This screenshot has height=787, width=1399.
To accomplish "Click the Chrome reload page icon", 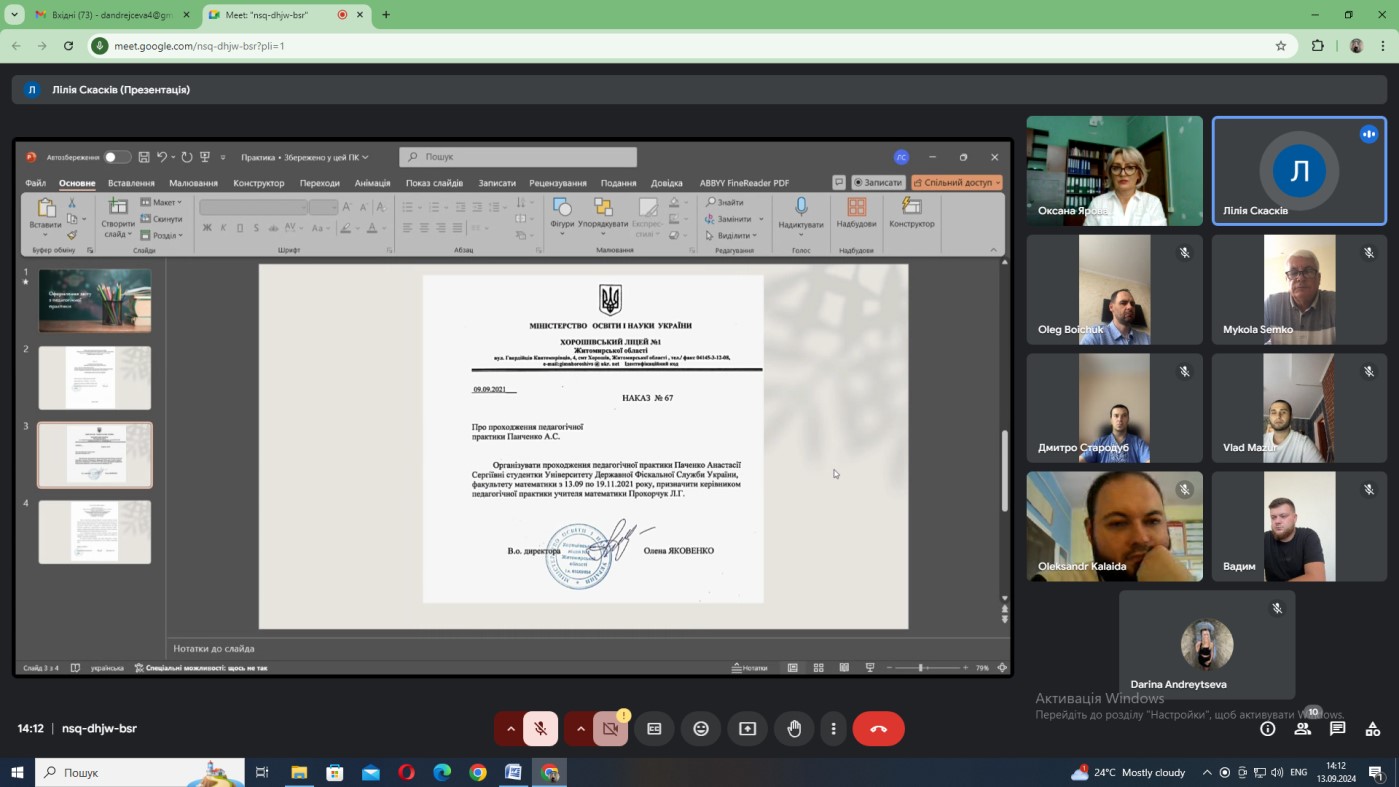I will [68, 45].
